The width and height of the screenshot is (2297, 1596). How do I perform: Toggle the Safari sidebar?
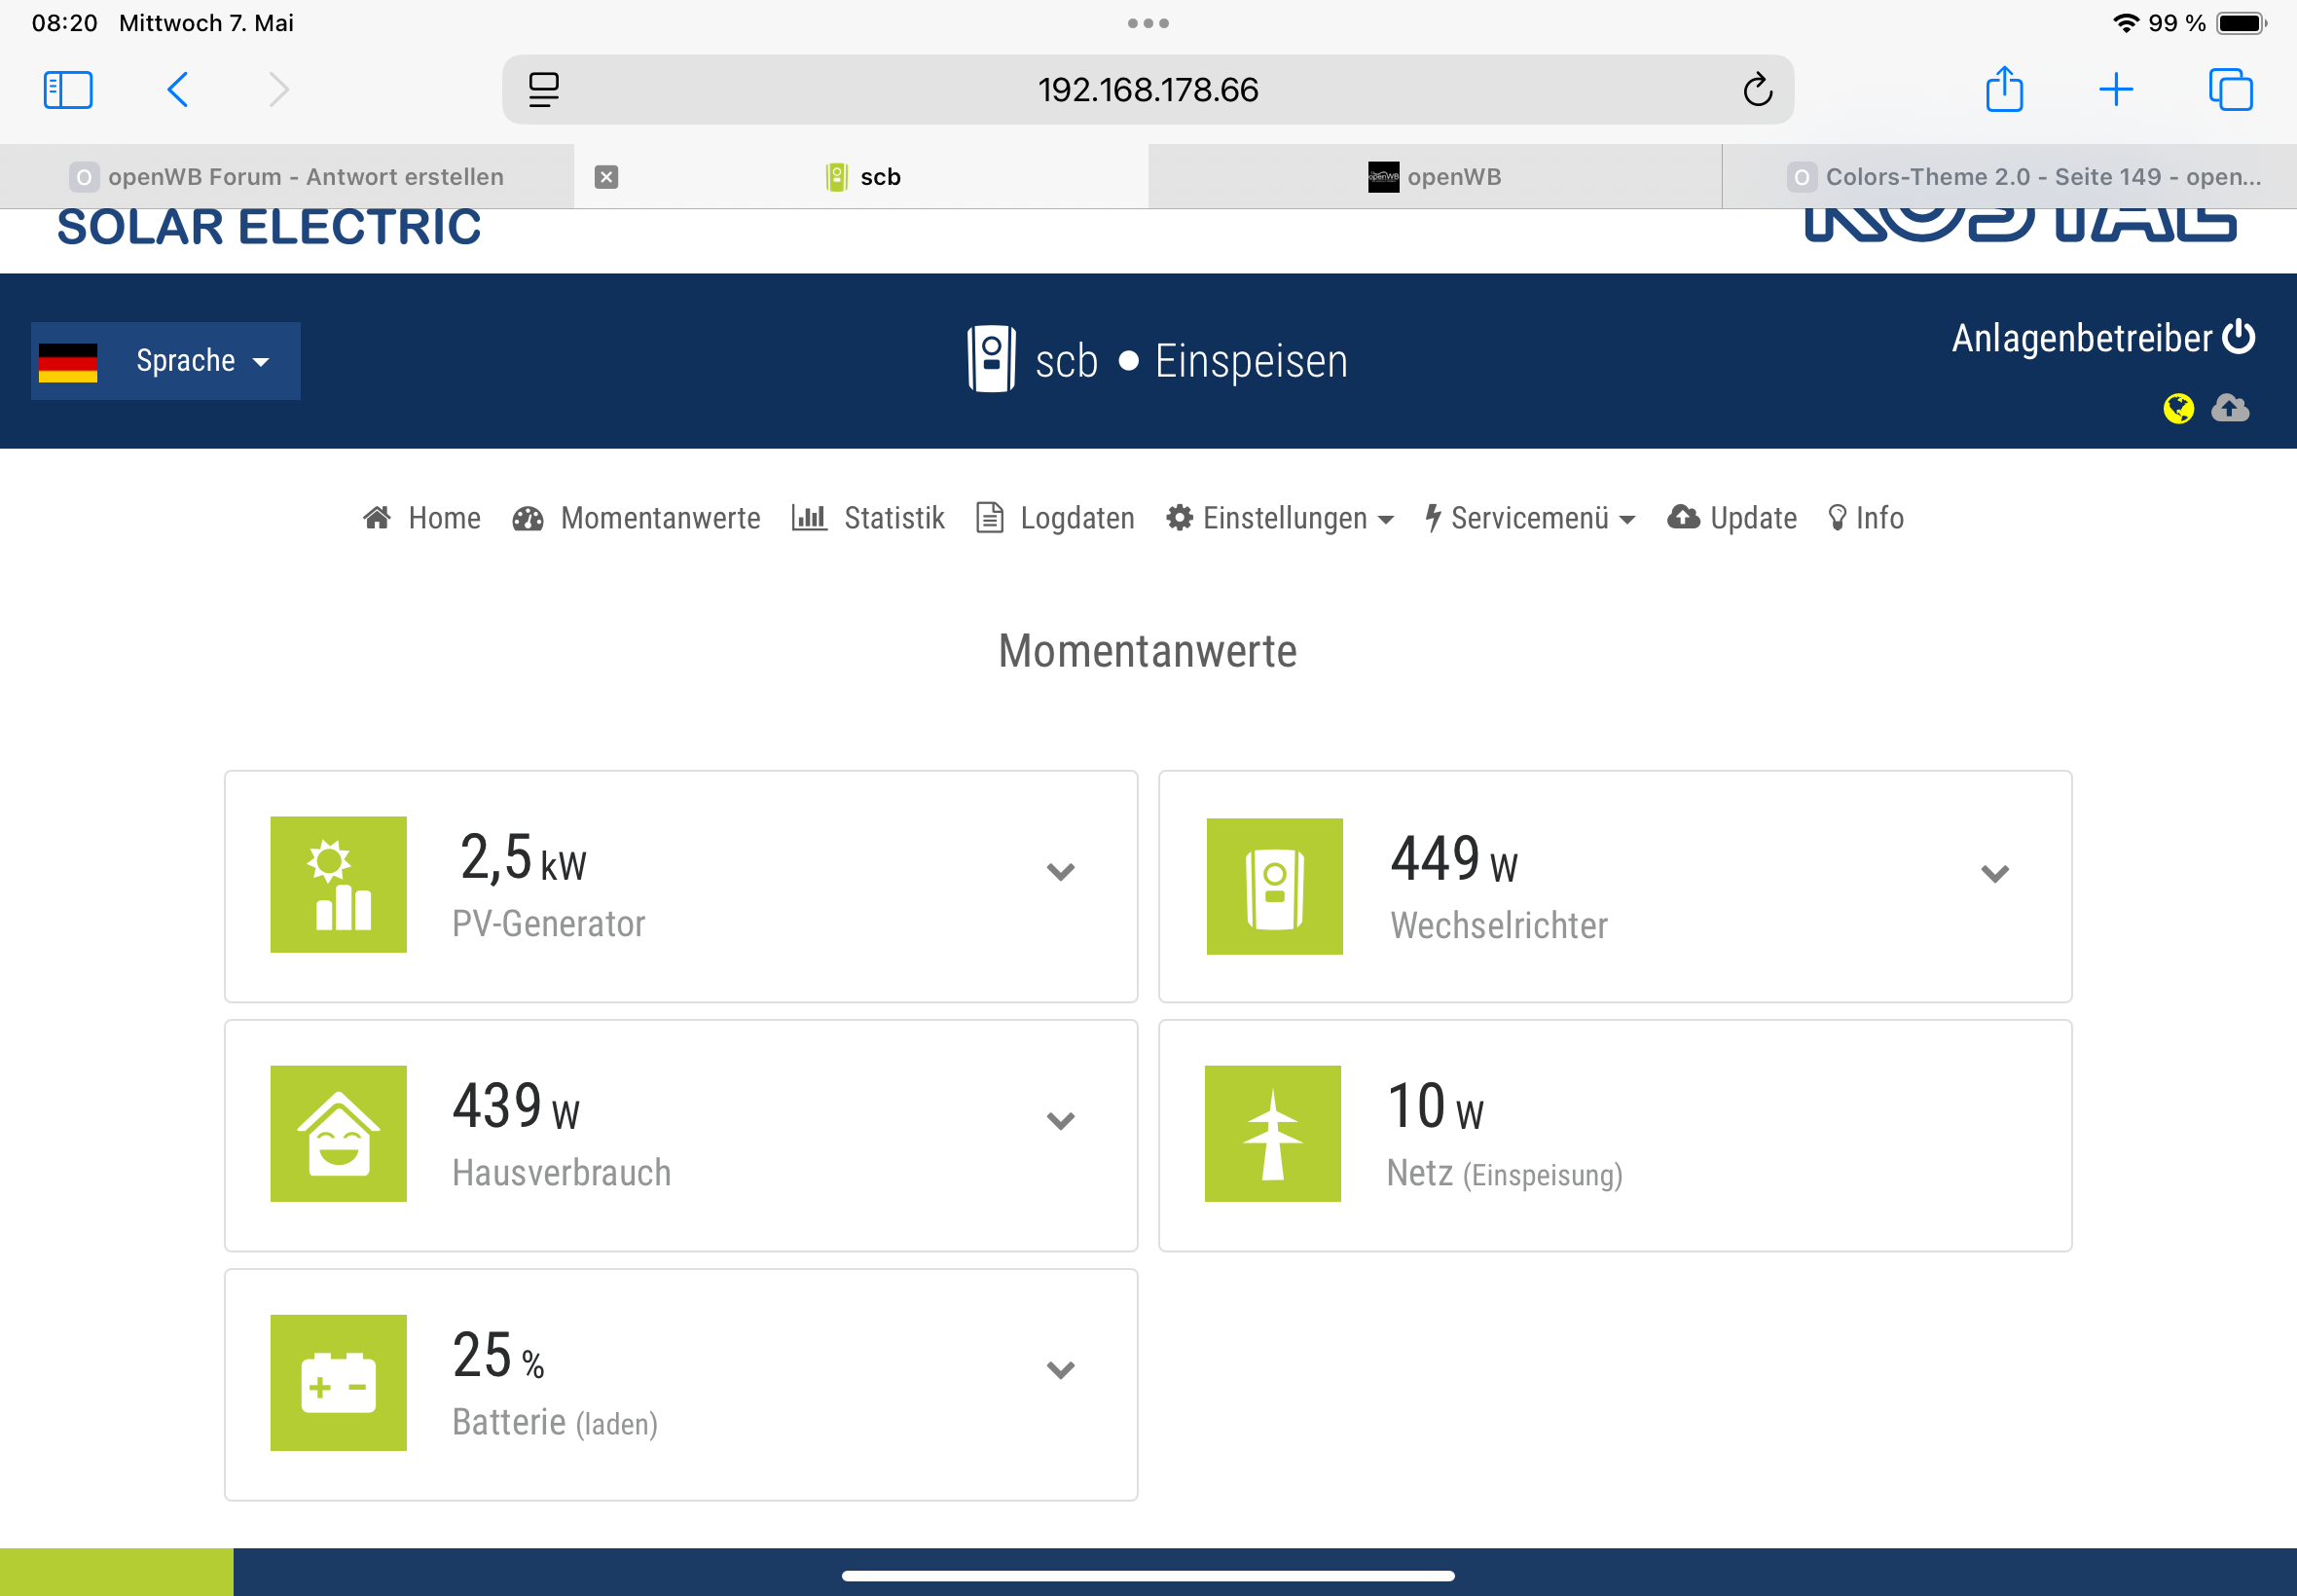68,90
